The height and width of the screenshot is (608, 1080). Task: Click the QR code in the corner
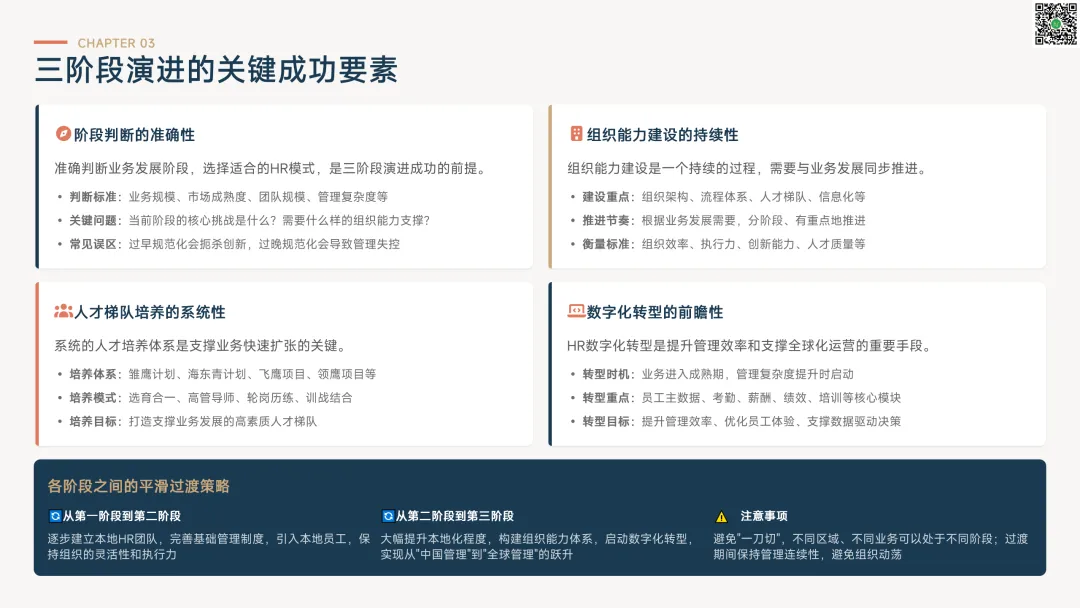tap(1055, 24)
